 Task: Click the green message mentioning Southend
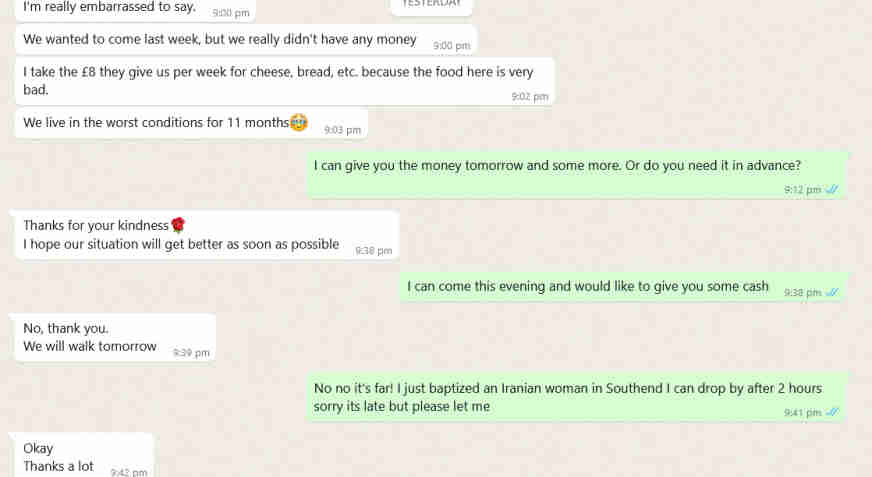click(576, 397)
